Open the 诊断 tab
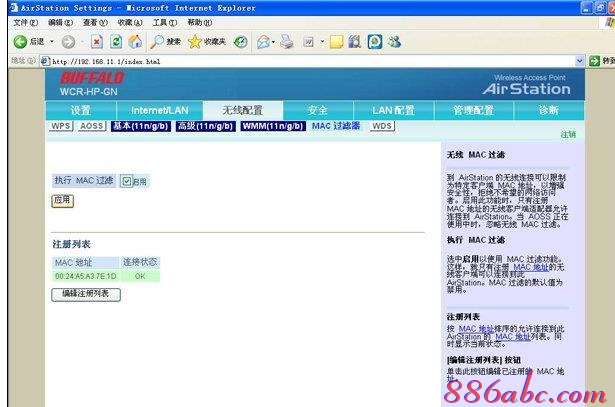Image resolution: width=615 pixels, height=407 pixels. coord(548,111)
